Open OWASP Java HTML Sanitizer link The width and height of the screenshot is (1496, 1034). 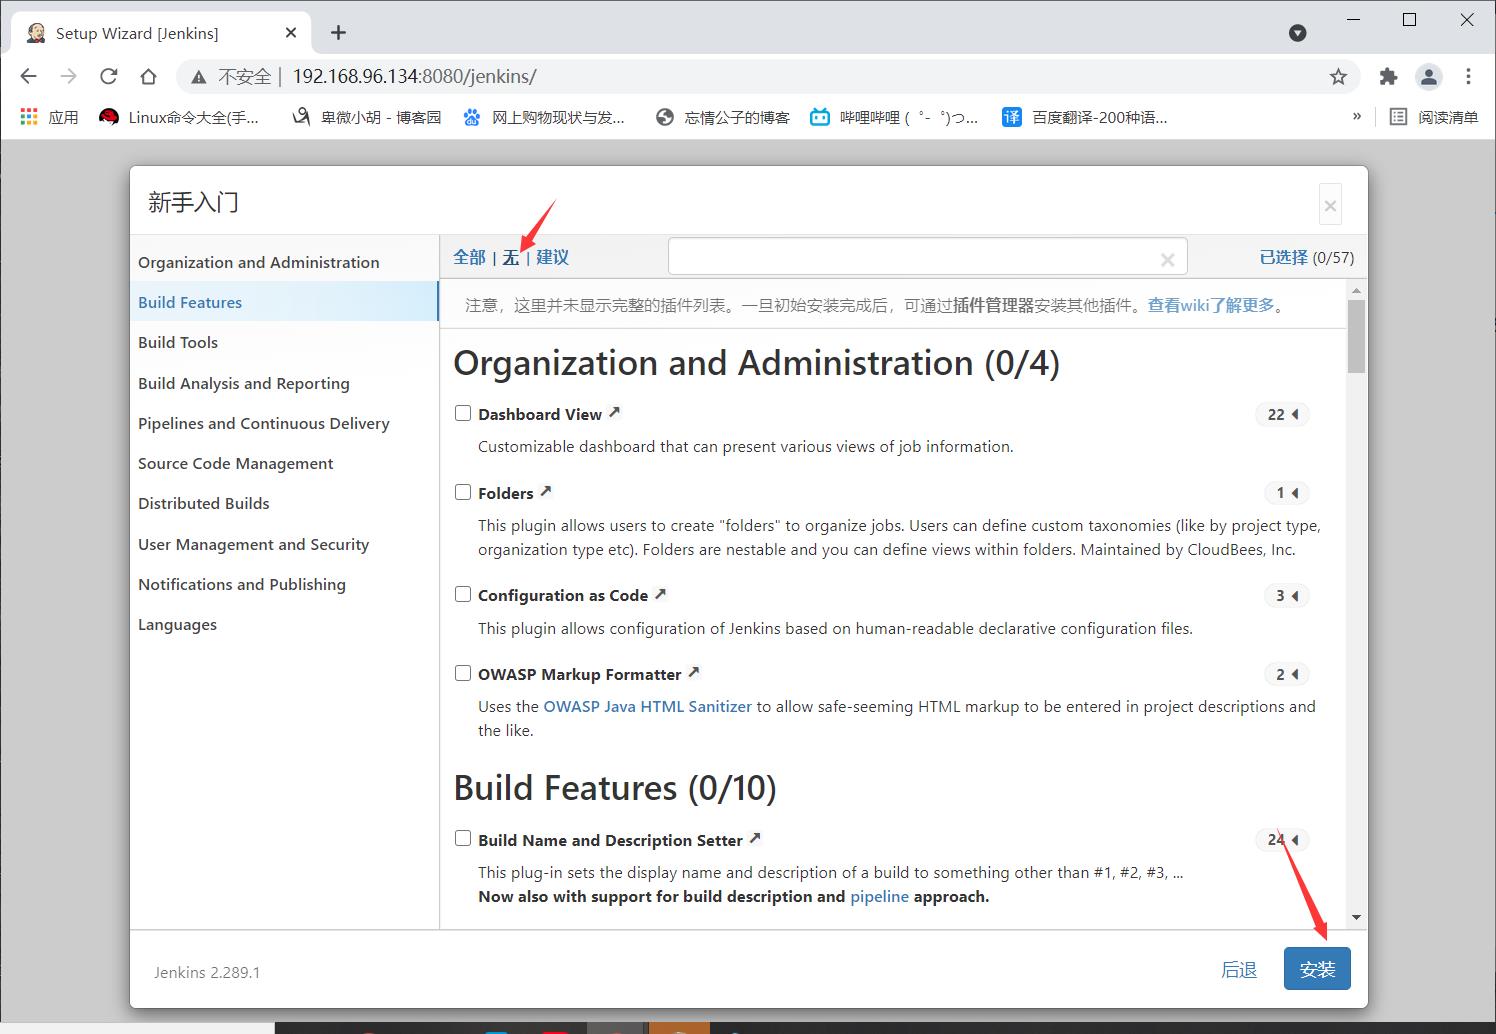(647, 706)
